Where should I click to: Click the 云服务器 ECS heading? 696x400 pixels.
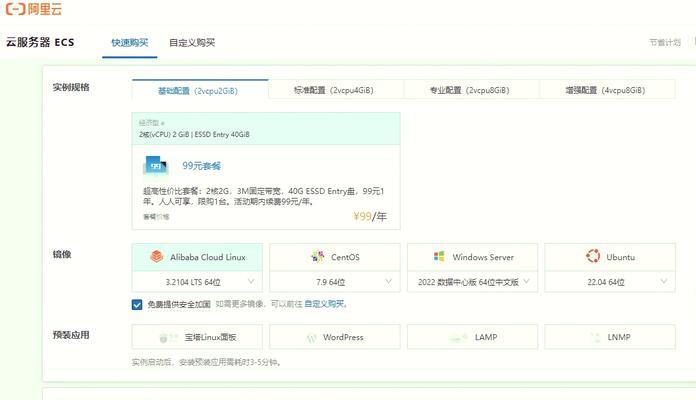tap(40, 42)
